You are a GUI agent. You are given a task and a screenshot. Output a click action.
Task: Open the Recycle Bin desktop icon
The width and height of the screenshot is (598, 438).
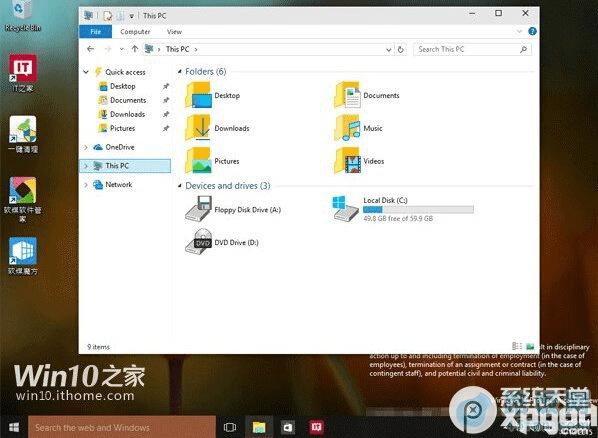tap(23, 15)
